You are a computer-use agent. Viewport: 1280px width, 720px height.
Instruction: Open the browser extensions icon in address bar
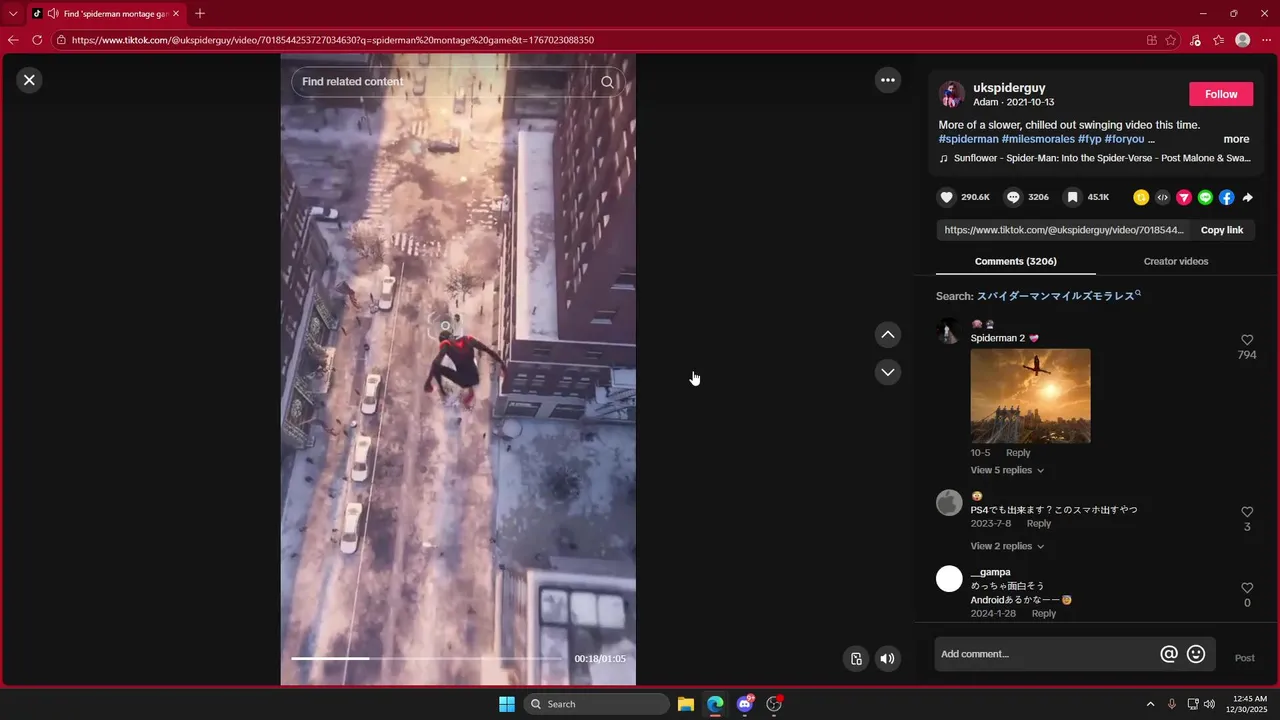pos(1152,40)
